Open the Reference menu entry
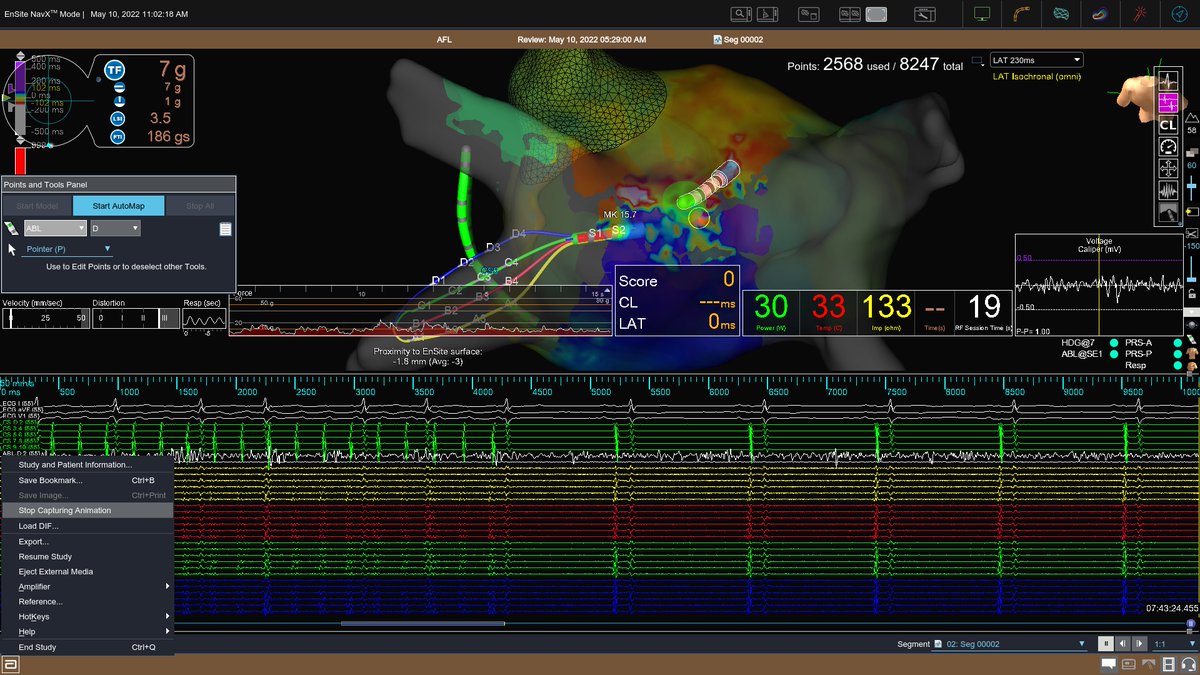 pyautogui.click(x=87, y=602)
